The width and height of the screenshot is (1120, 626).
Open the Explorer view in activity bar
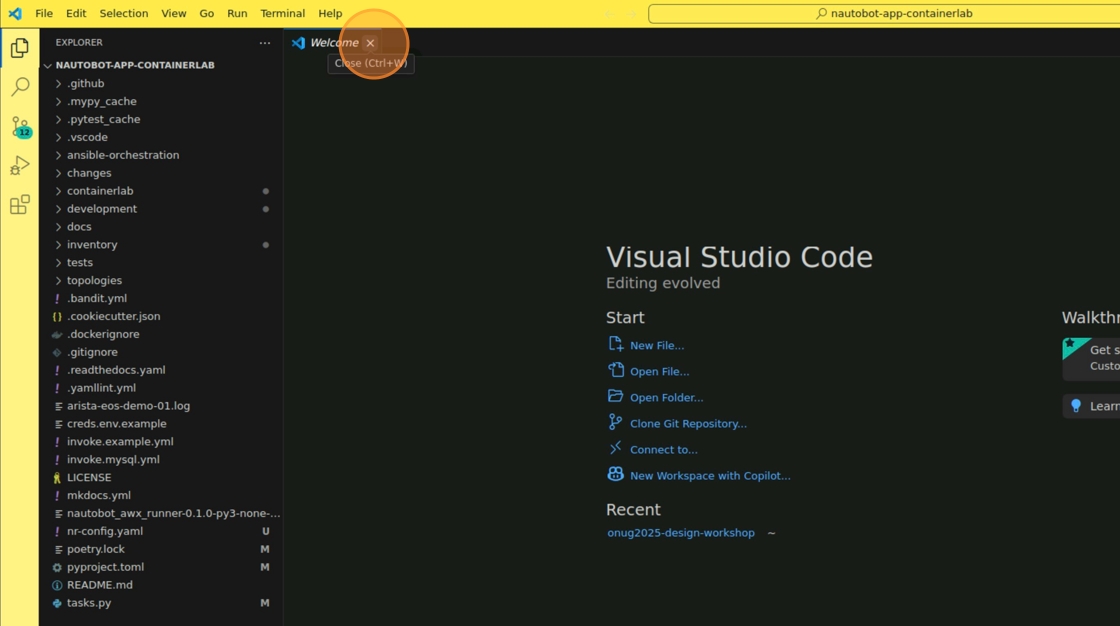tap(19, 48)
